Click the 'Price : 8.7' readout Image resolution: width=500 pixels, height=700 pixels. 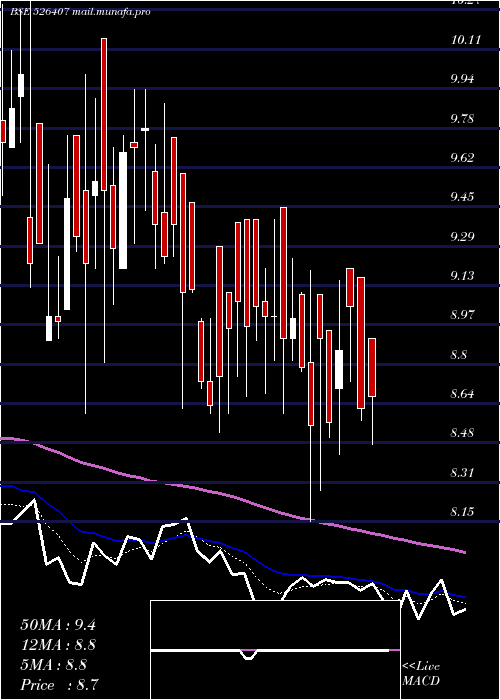point(59,685)
